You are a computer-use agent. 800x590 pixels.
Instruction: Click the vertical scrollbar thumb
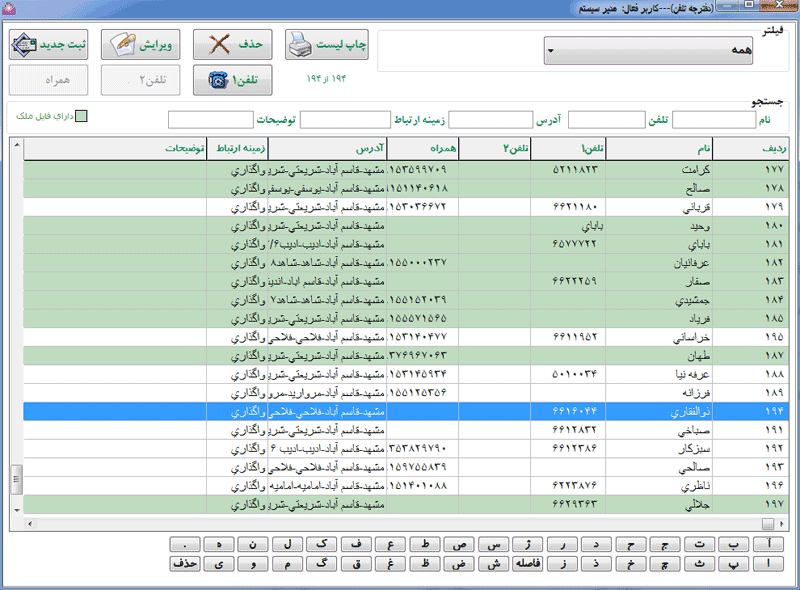[17, 479]
